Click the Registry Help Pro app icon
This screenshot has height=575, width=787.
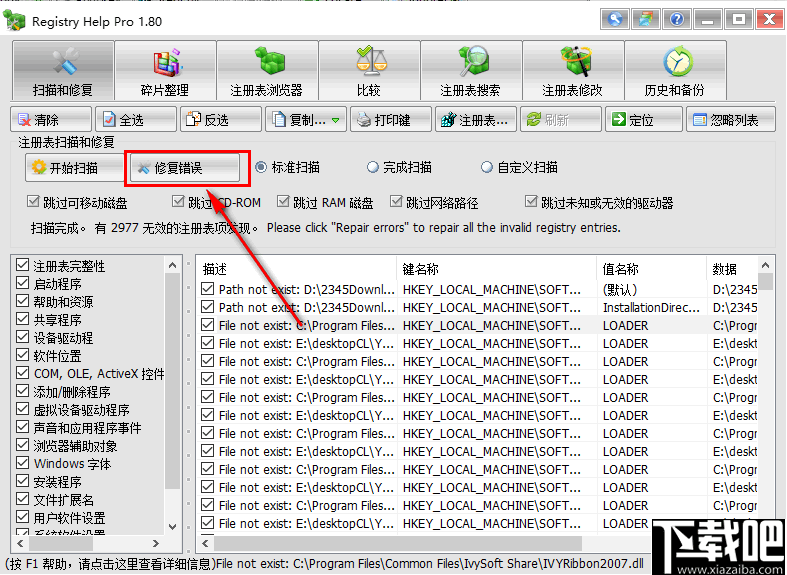[14, 21]
